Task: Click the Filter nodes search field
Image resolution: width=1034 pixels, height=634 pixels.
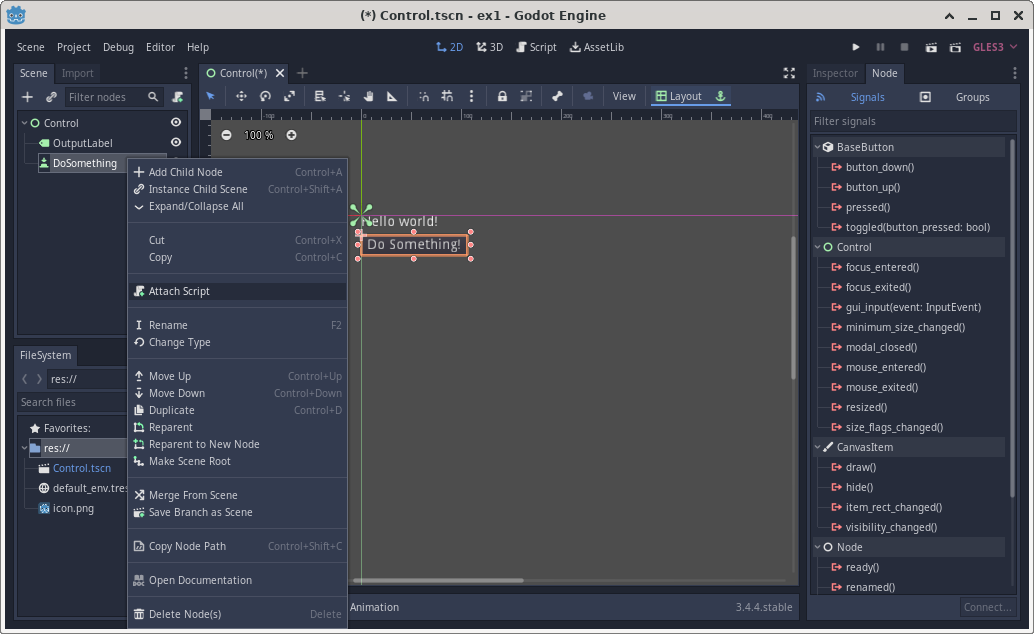Action: pyautogui.click(x=113, y=97)
